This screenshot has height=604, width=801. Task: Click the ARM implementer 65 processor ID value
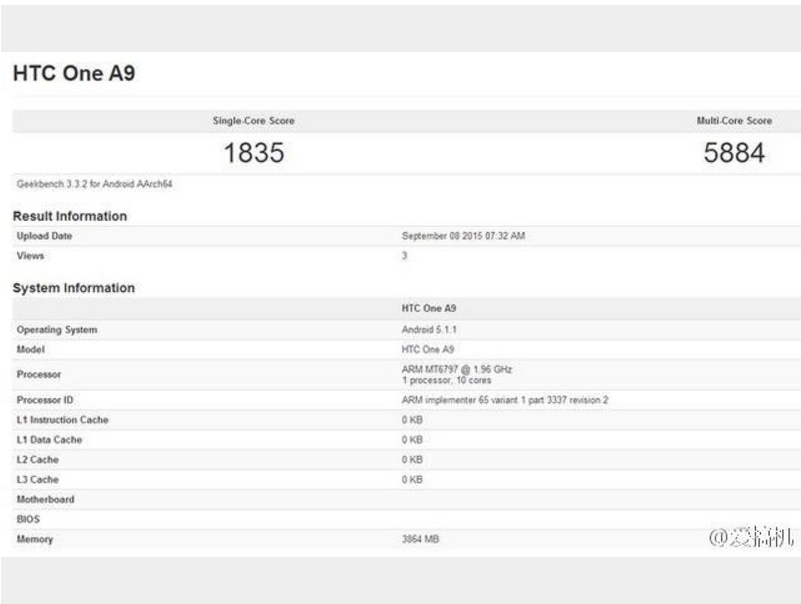click(x=505, y=400)
